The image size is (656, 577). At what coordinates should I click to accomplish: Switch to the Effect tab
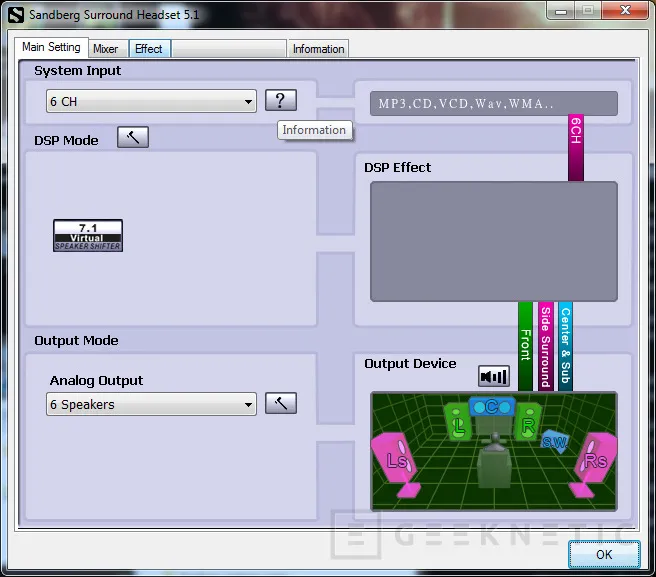[149, 49]
